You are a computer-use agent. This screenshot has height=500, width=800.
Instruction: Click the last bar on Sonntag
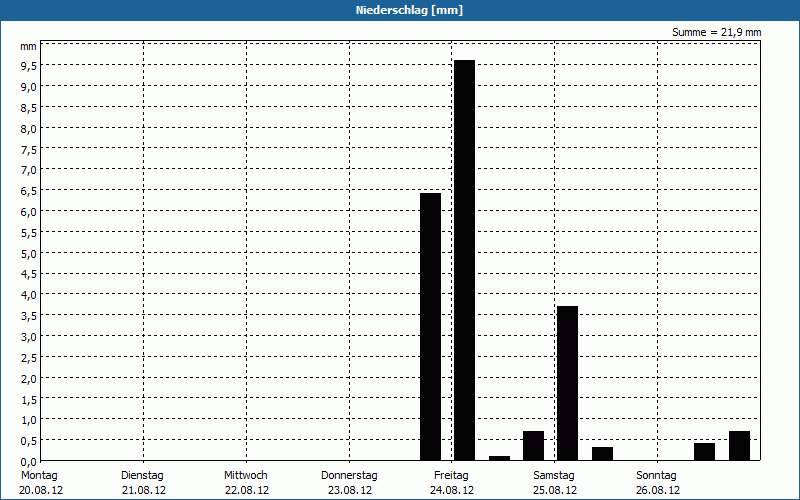click(x=739, y=445)
